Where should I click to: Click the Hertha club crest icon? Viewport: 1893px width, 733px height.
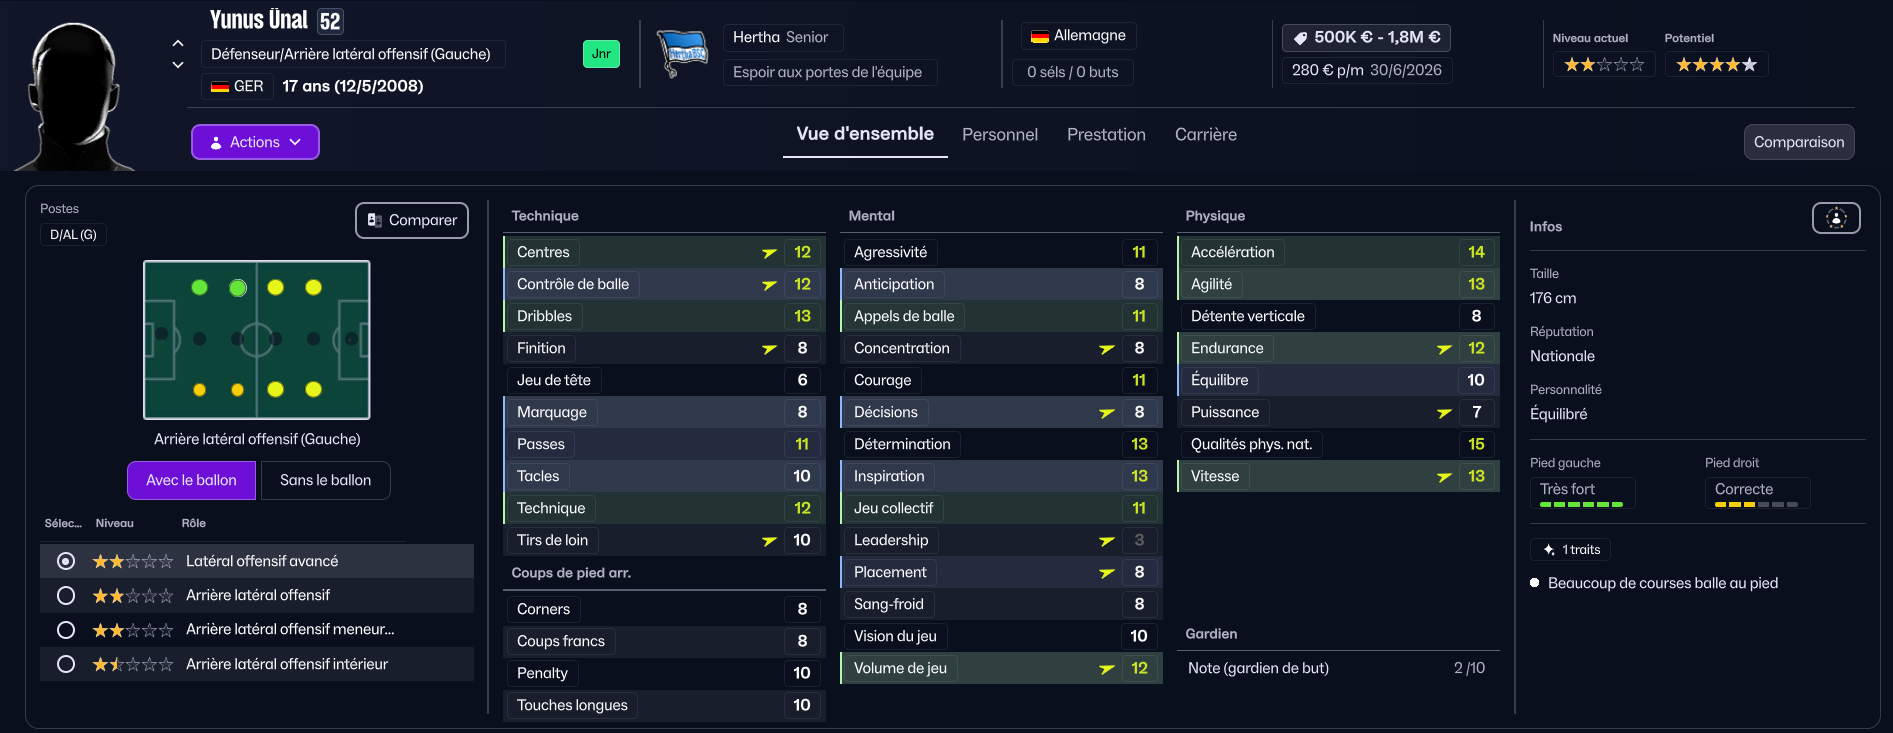click(x=682, y=54)
